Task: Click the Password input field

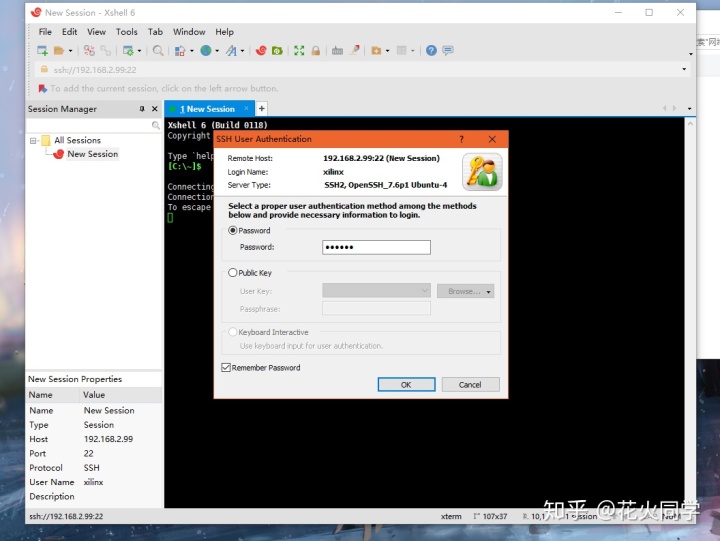Action: pyautogui.click(x=377, y=247)
